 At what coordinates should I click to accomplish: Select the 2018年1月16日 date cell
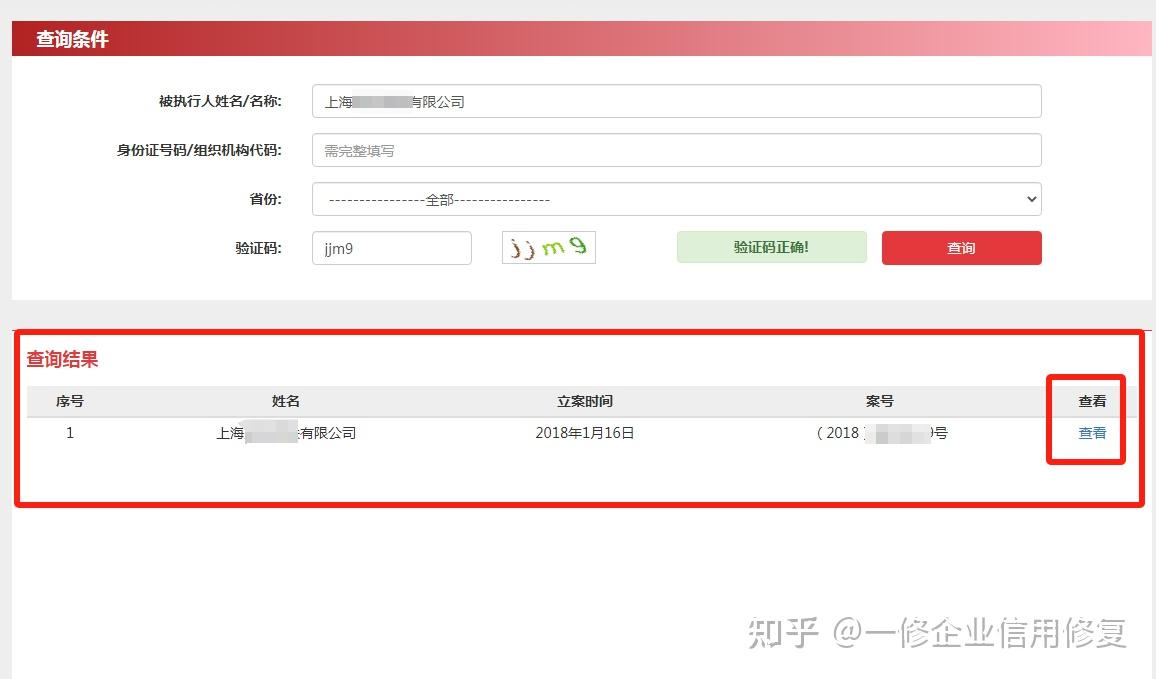tap(585, 433)
